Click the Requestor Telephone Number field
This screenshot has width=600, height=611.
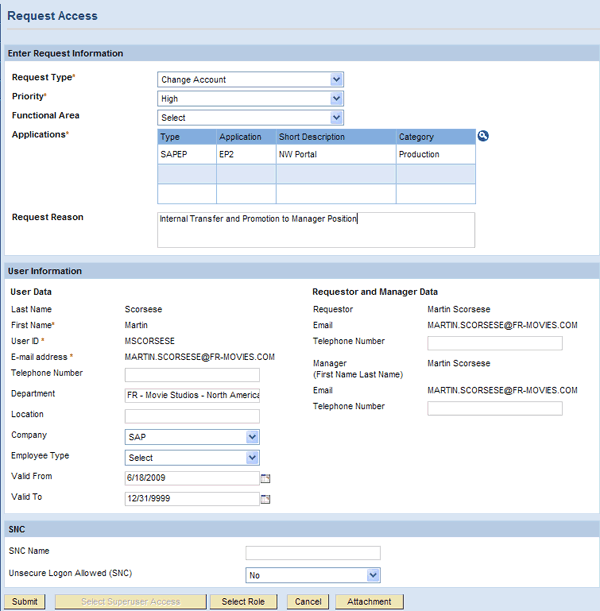[x=495, y=343]
